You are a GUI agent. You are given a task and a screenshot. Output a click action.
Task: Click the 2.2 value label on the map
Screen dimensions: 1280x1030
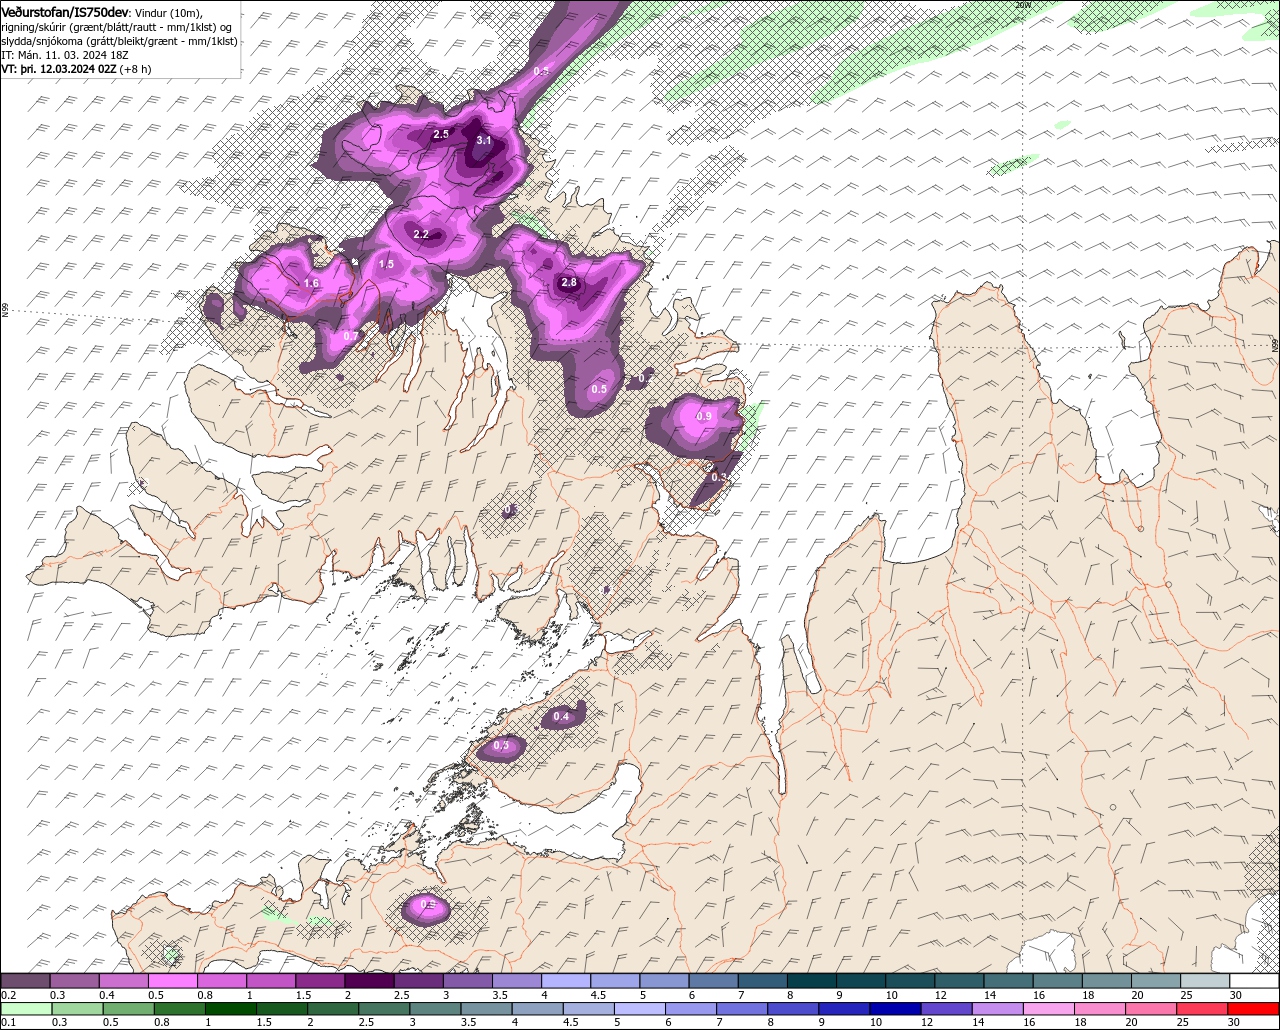421,235
